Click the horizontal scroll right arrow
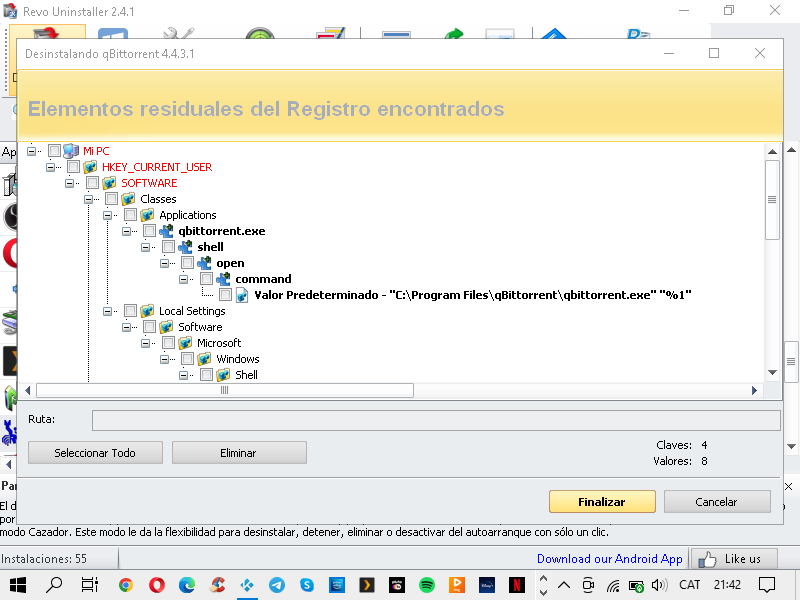Screen dimensions: 800x600 click(754, 390)
